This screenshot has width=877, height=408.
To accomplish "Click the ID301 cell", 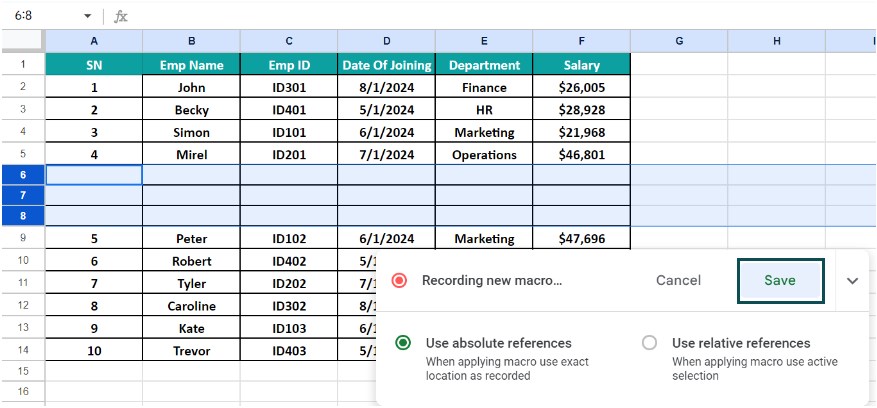I will click(289, 87).
